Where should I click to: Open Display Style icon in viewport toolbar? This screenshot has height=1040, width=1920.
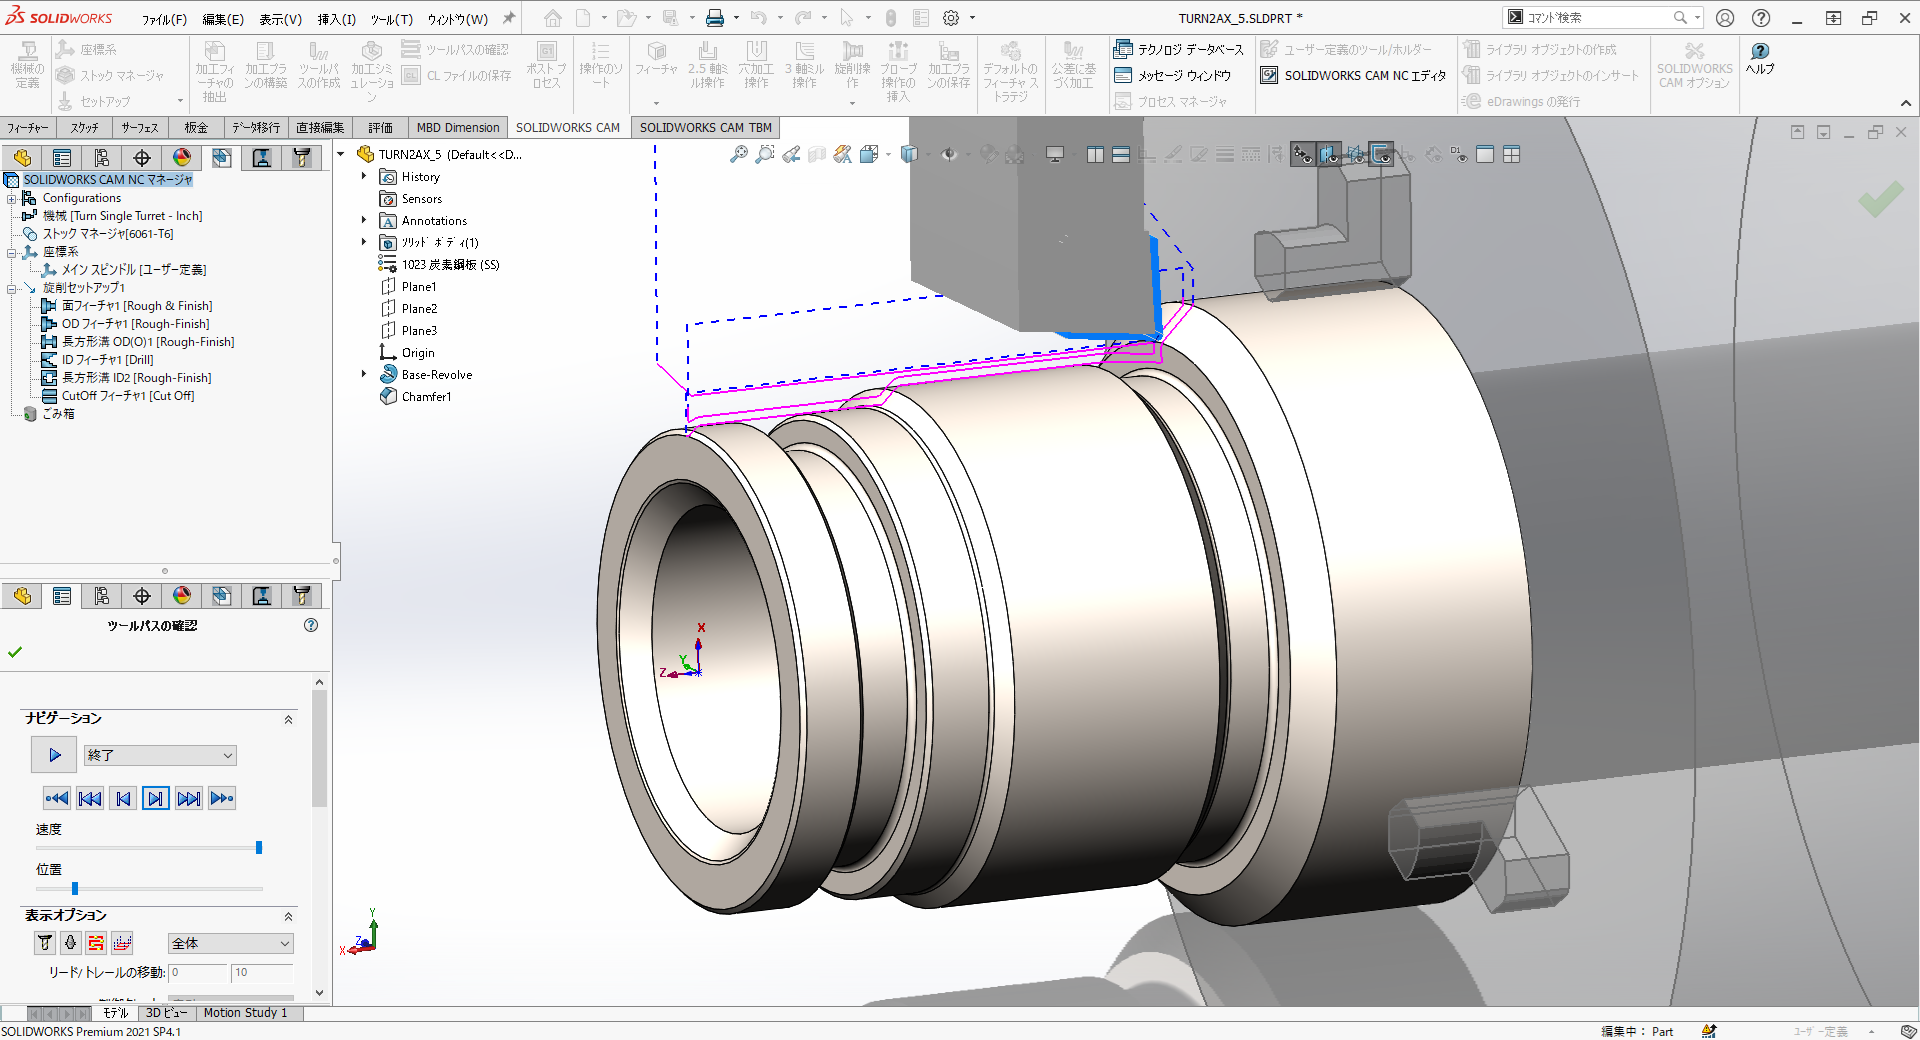[909, 154]
